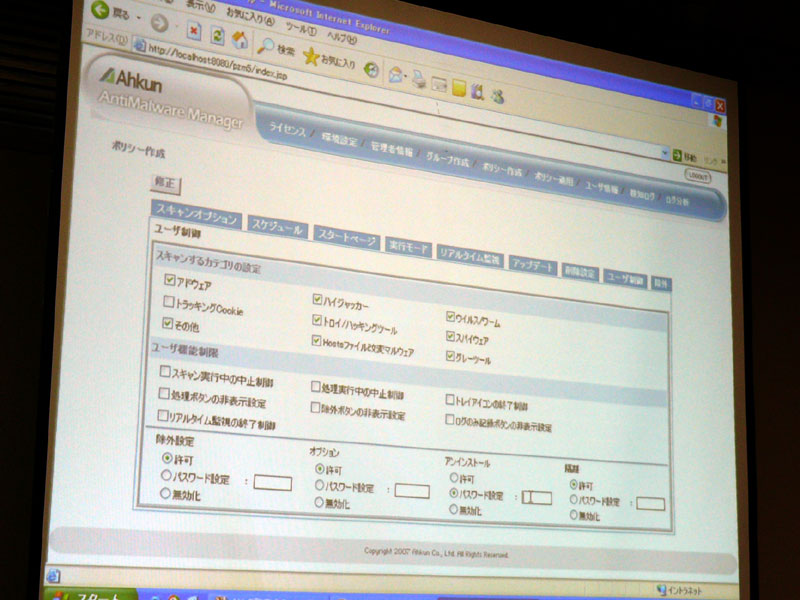Switch to the 実行モード tab

(x=408, y=247)
